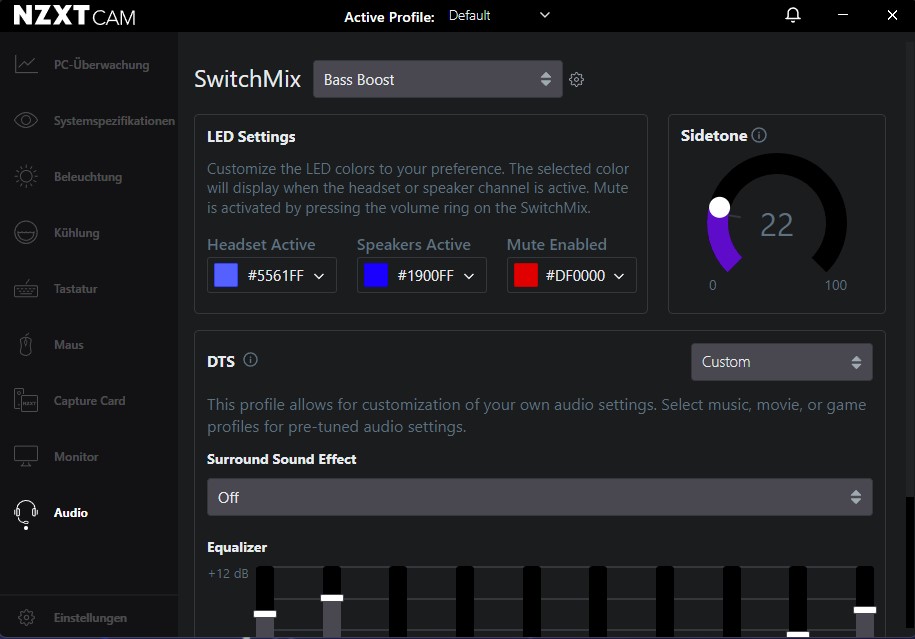Click the Systemspezifikationen eye icon
The width and height of the screenshot is (915, 639).
[x=26, y=120]
